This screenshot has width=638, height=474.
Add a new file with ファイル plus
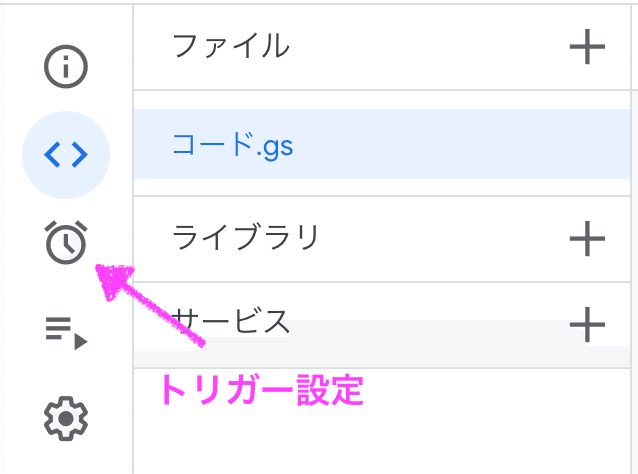(587, 46)
